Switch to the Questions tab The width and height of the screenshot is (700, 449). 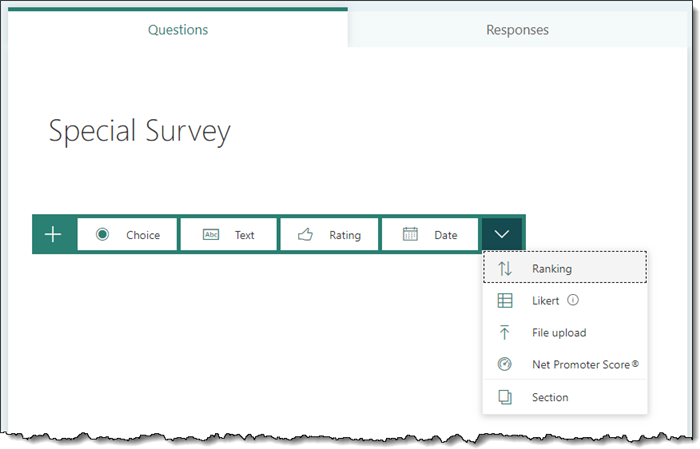click(178, 30)
